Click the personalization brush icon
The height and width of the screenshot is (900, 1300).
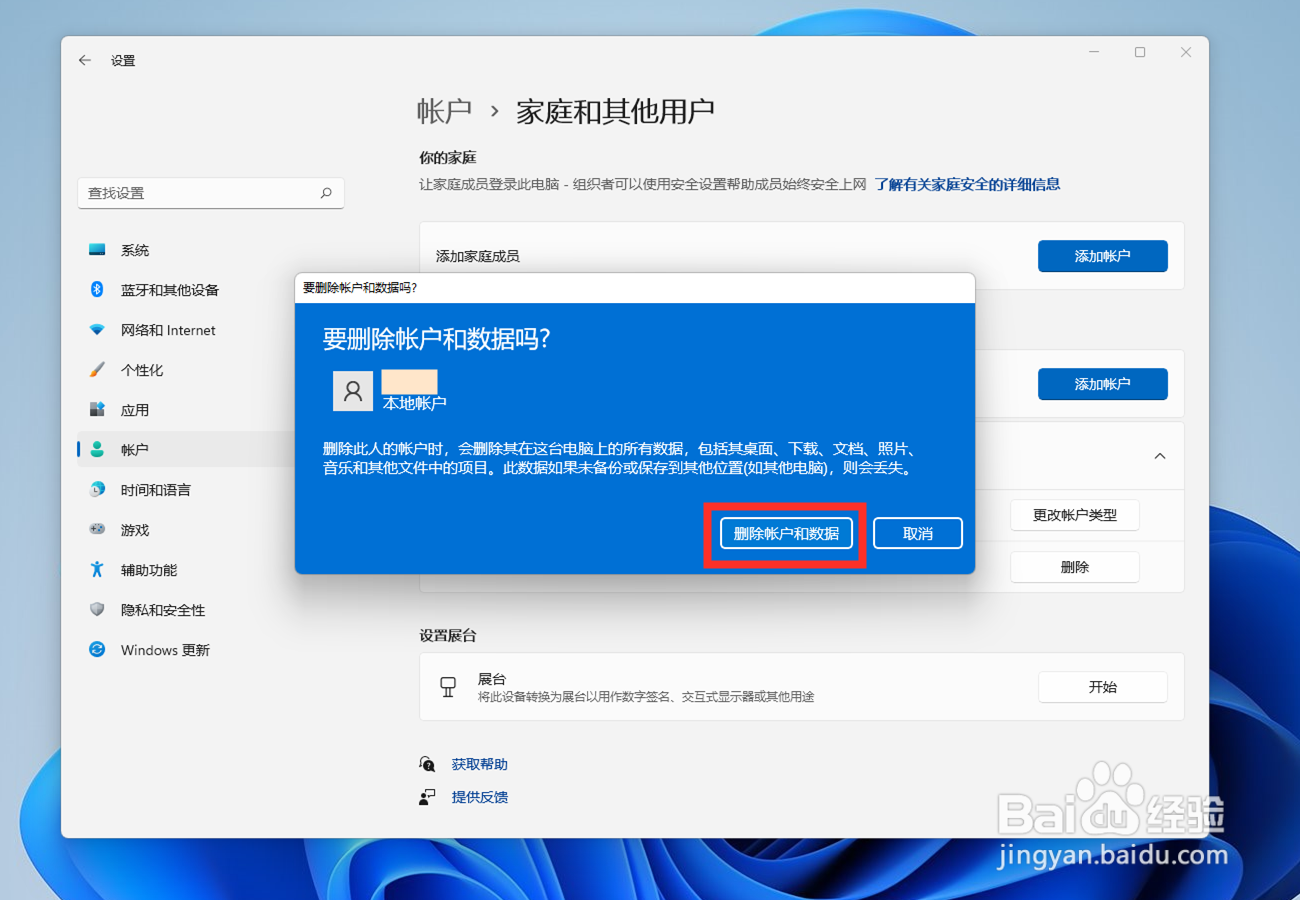click(97, 370)
